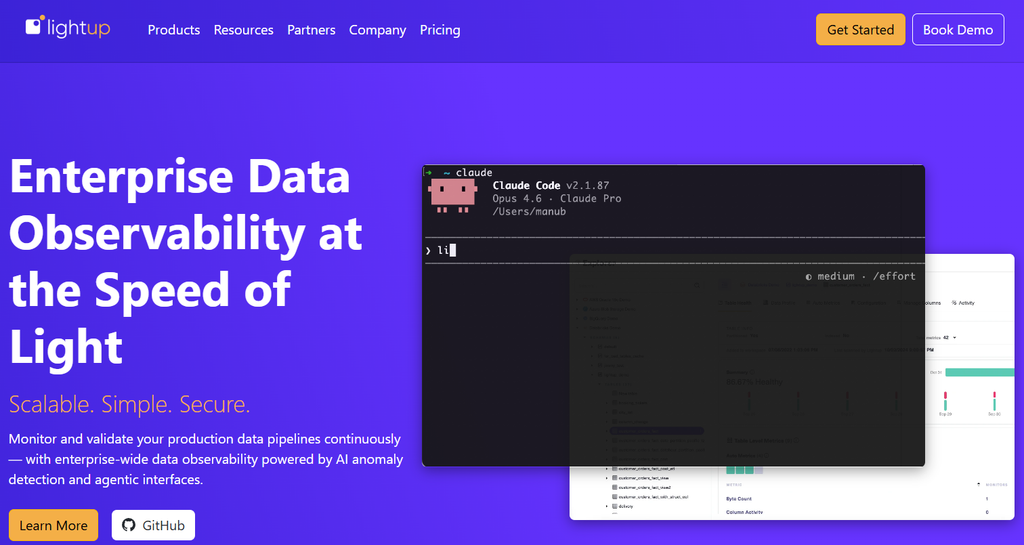This screenshot has width=1024, height=545.
Task: Click the 'Scalable. Simple. Secure.' tagline
Action: click(x=129, y=404)
